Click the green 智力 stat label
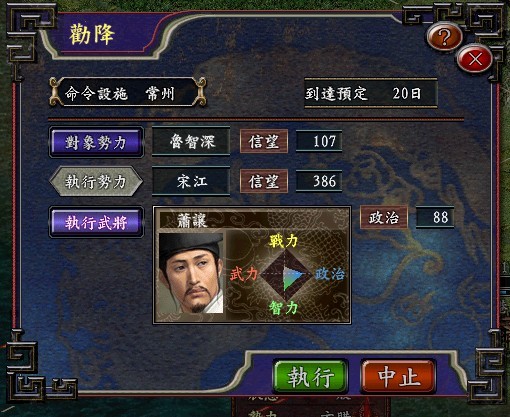The image size is (510, 417). point(283,308)
